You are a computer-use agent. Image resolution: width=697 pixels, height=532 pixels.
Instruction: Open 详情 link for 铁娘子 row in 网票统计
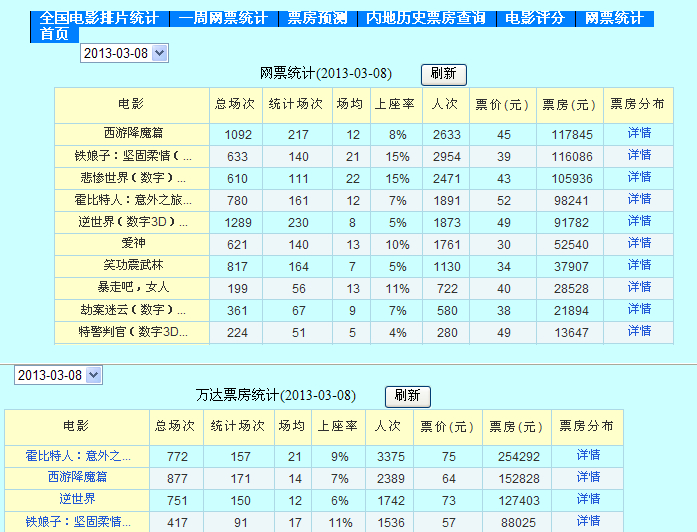(639, 155)
